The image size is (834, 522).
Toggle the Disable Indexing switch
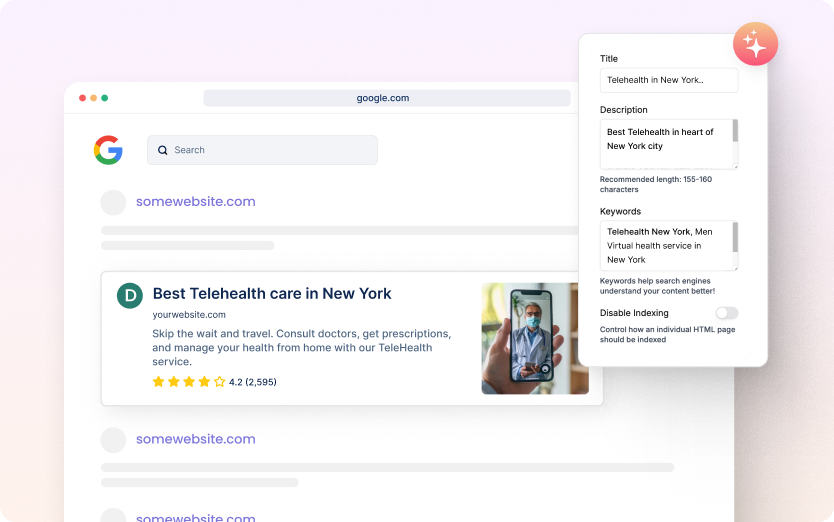tap(727, 313)
